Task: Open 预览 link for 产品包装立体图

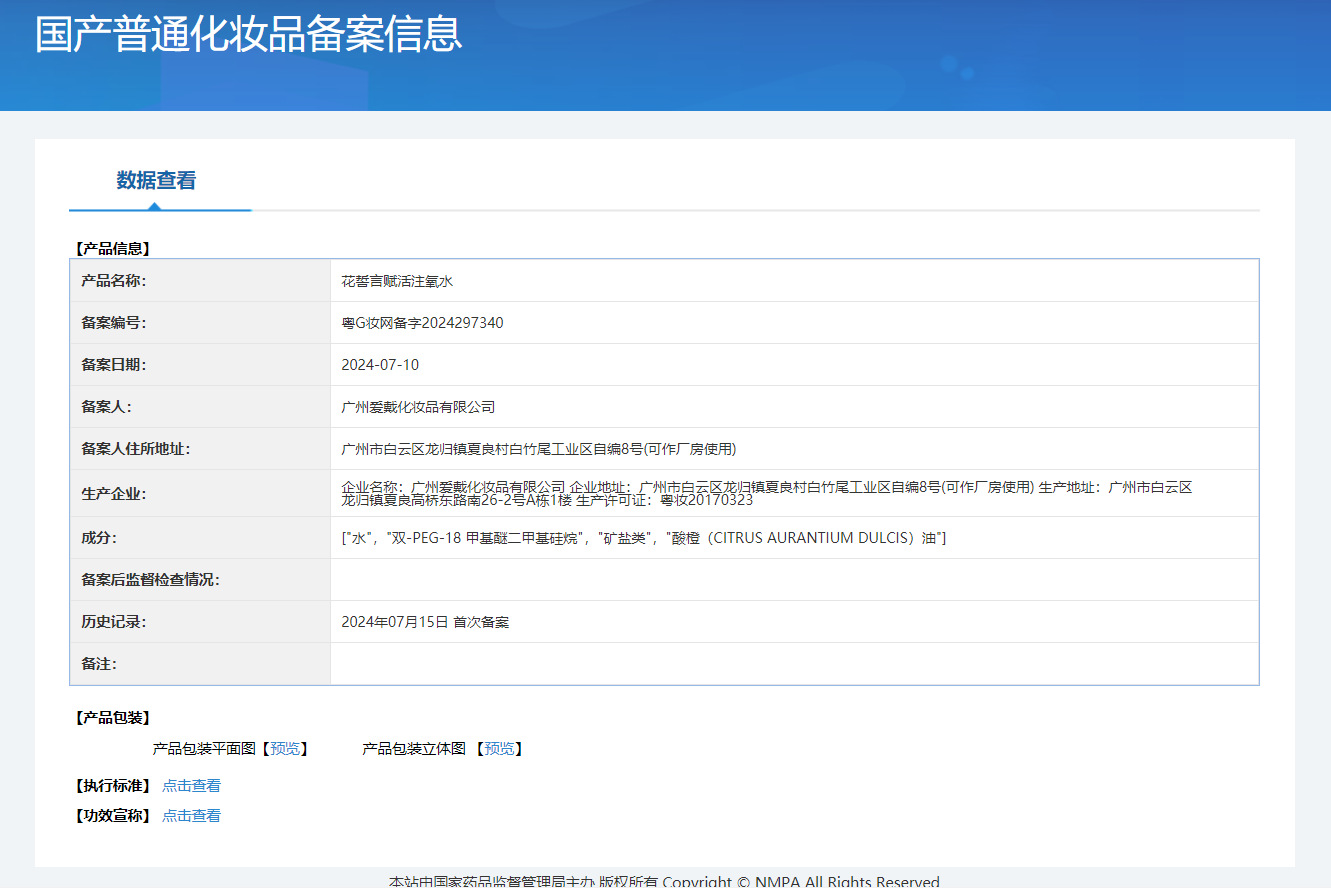Action: 499,749
